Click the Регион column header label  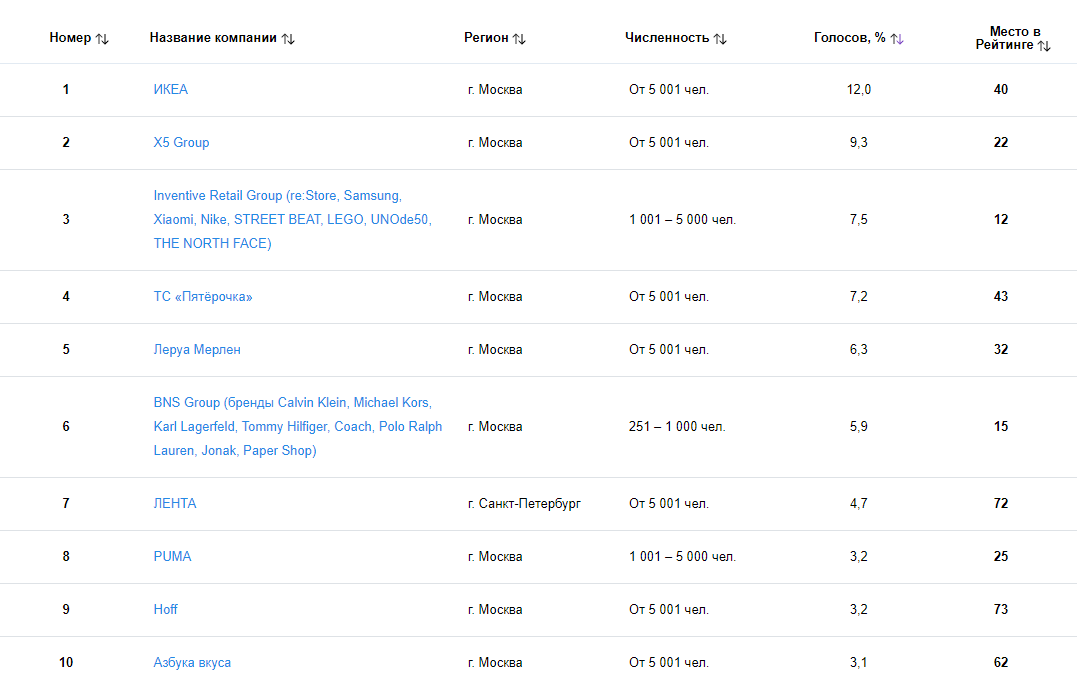point(486,38)
